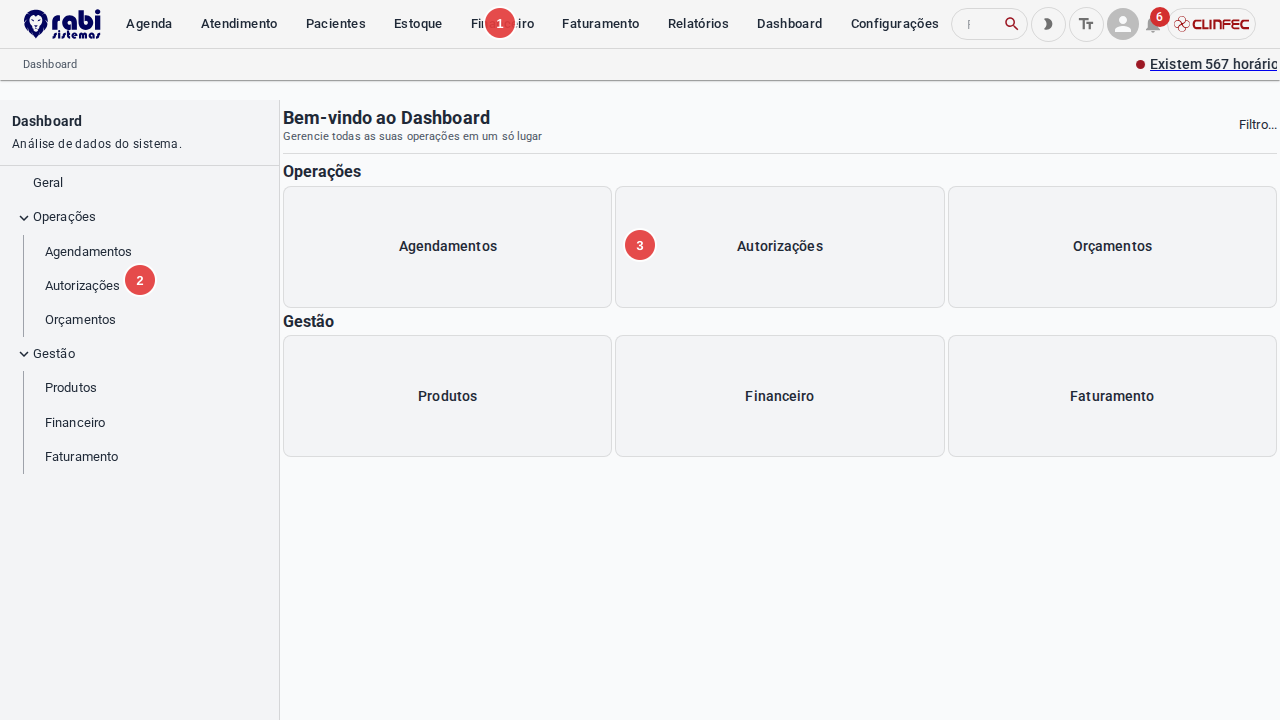Select Faturamento in the sidebar

click(x=81, y=457)
